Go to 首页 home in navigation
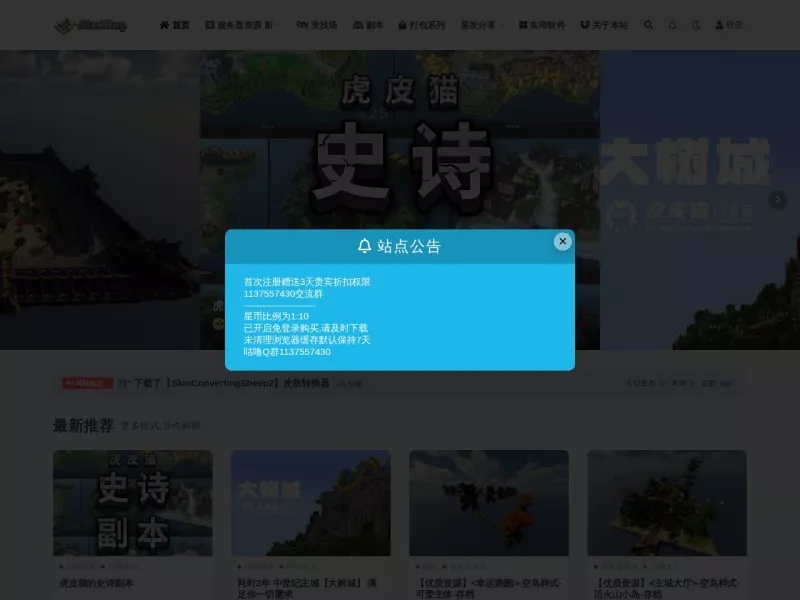800x600 pixels. (174, 25)
